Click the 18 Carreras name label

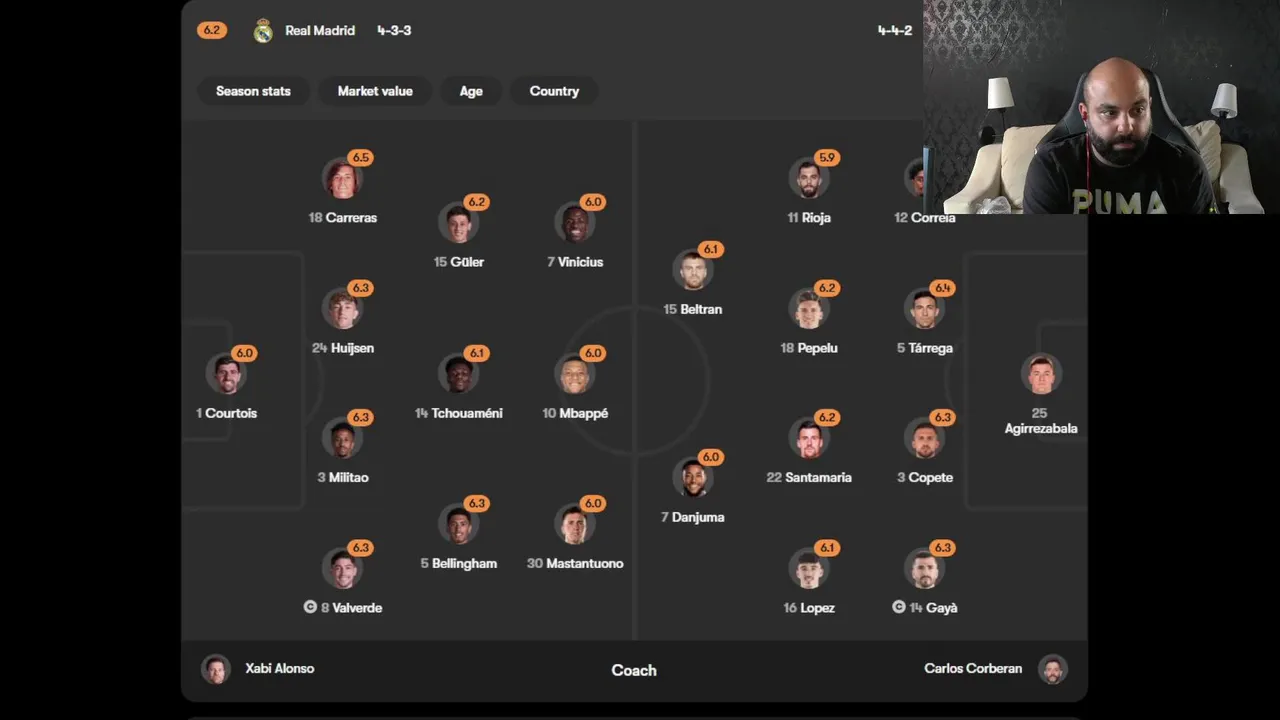pos(343,218)
